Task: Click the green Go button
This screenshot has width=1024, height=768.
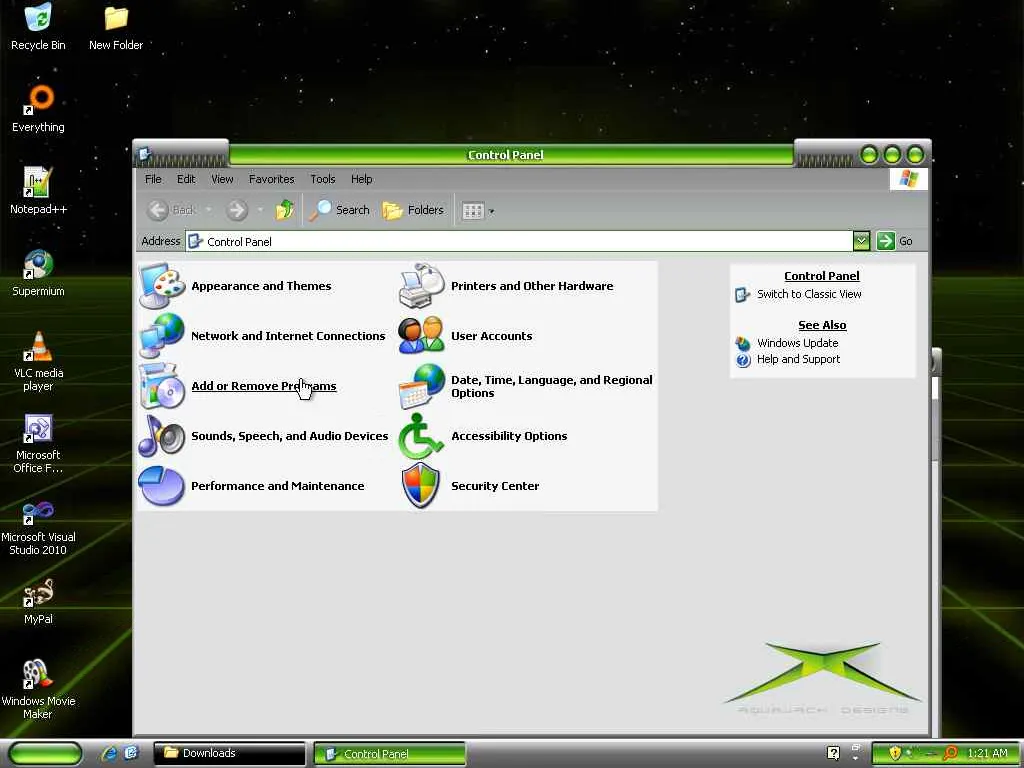Action: [895, 241]
